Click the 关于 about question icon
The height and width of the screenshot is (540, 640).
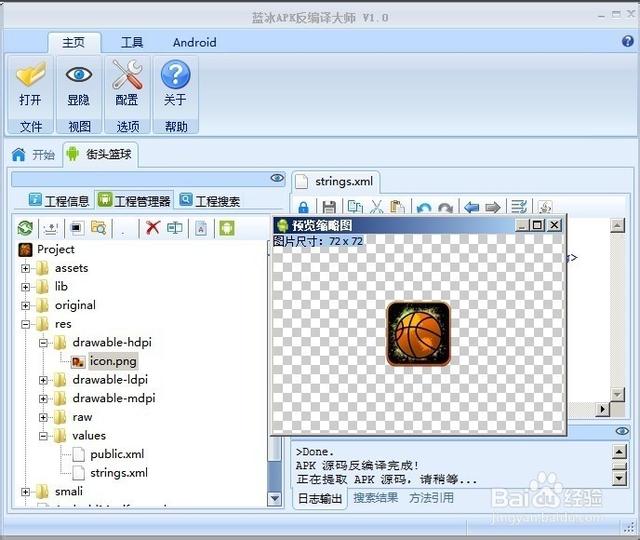pyautogui.click(x=176, y=74)
